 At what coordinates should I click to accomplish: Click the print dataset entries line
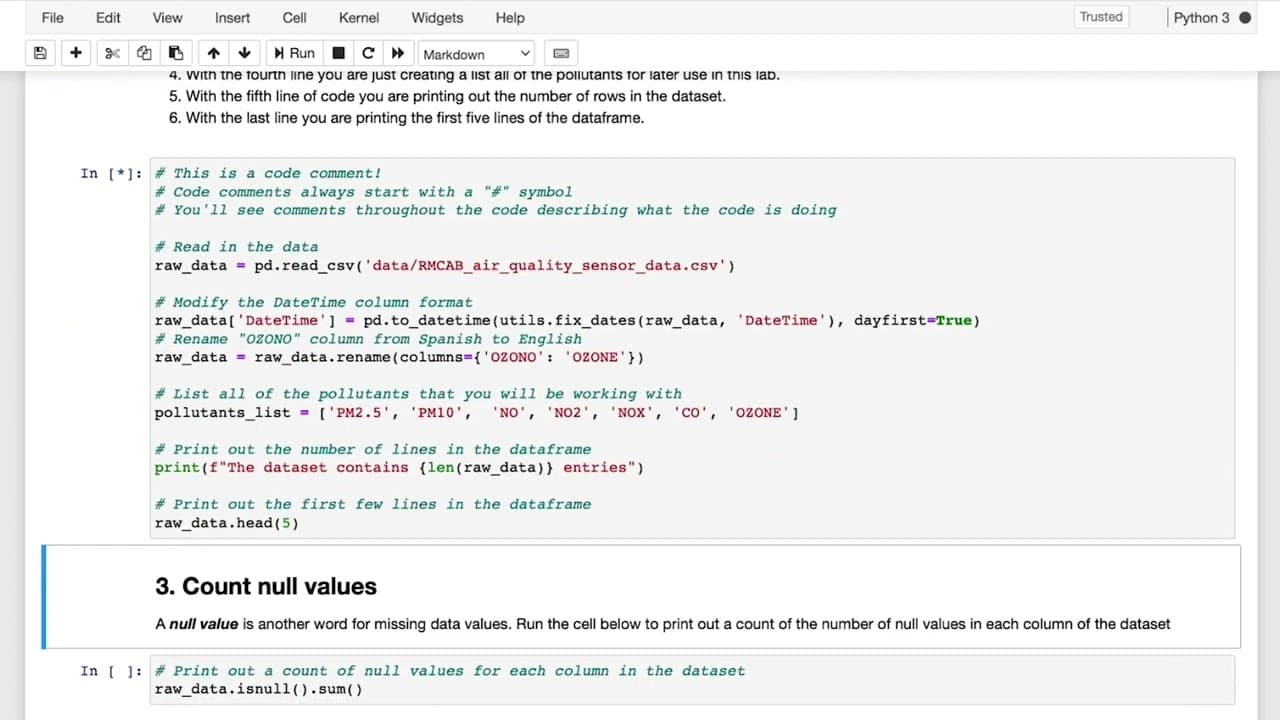399,467
